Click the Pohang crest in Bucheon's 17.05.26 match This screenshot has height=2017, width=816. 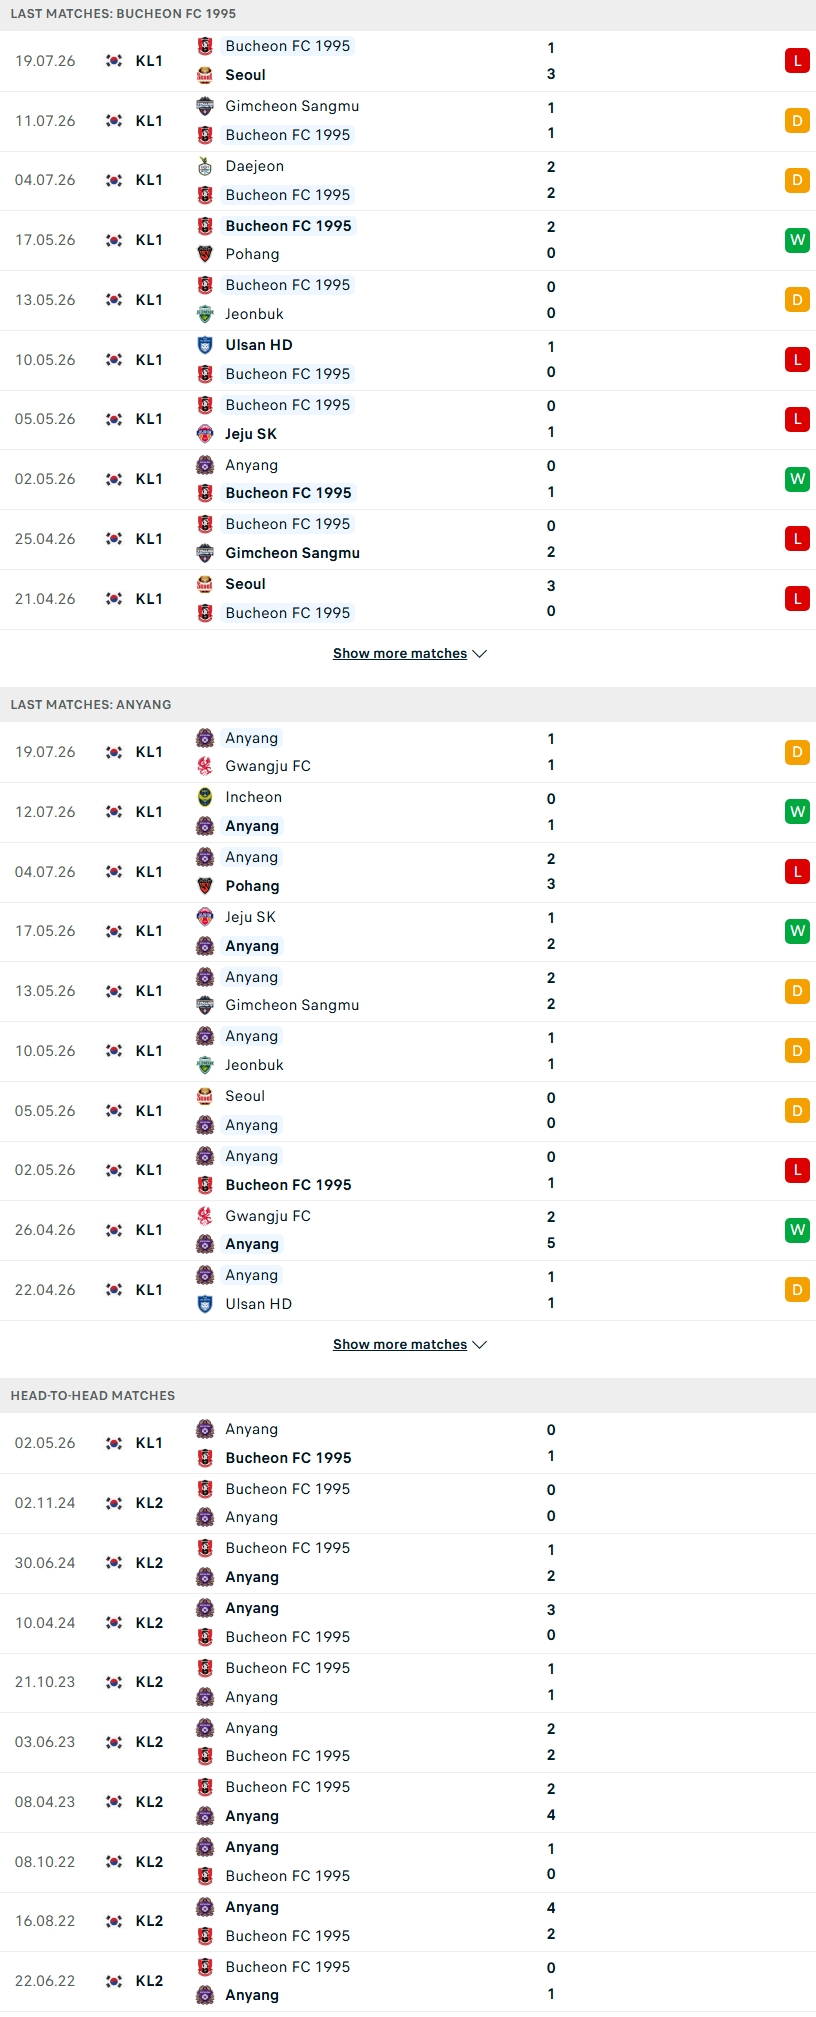(205, 254)
